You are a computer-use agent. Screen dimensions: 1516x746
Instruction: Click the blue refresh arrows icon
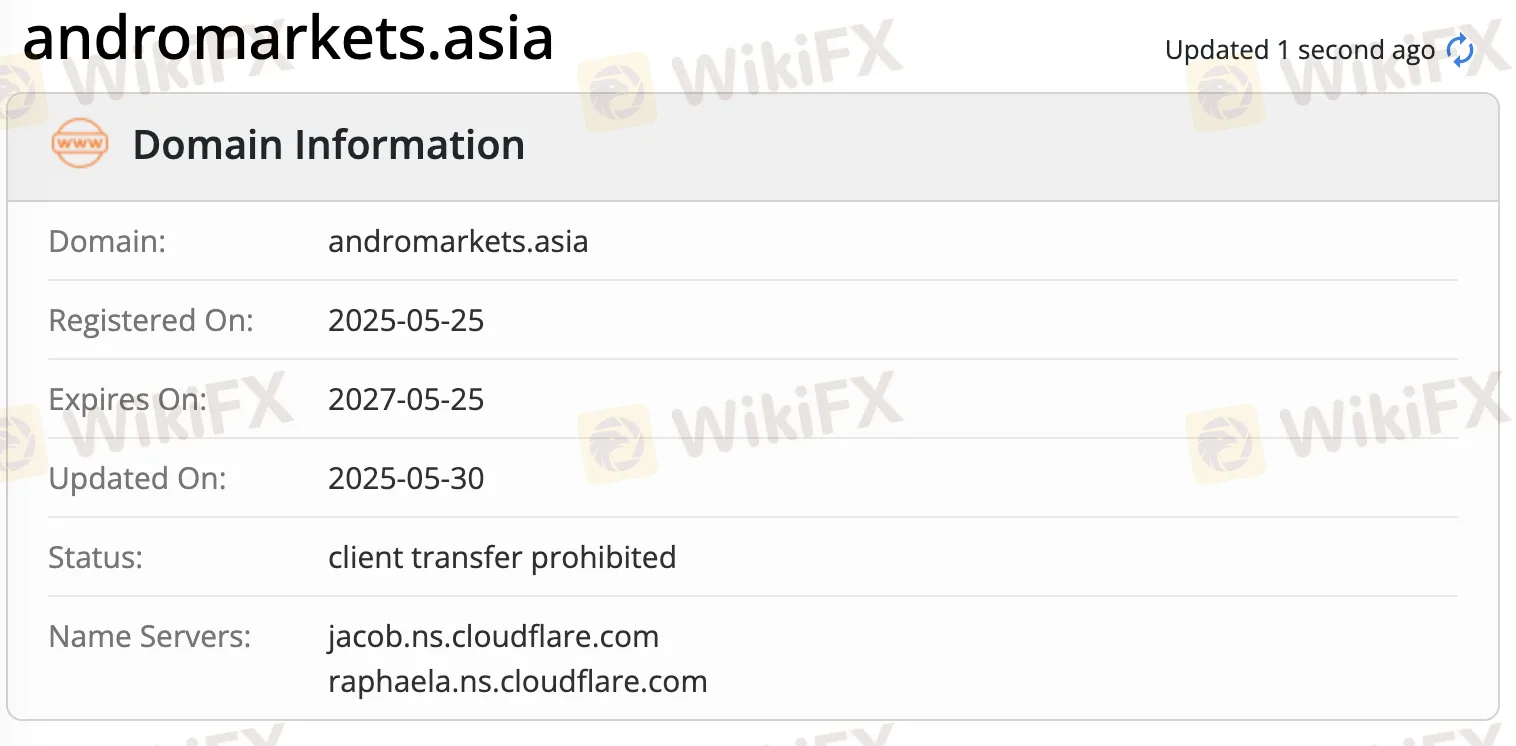1461,50
